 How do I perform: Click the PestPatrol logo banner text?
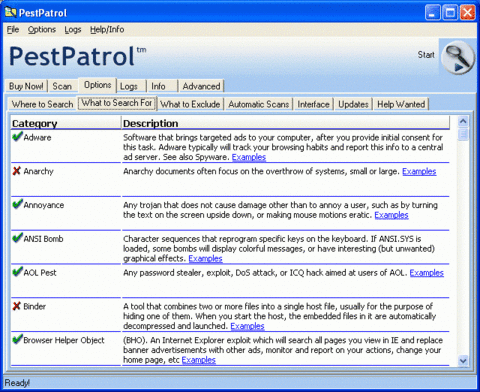tap(77, 56)
